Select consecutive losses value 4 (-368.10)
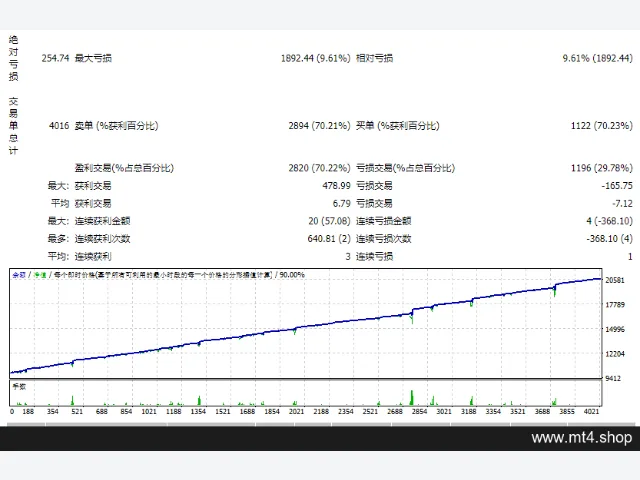 pyautogui.click(x=609, y=221)
